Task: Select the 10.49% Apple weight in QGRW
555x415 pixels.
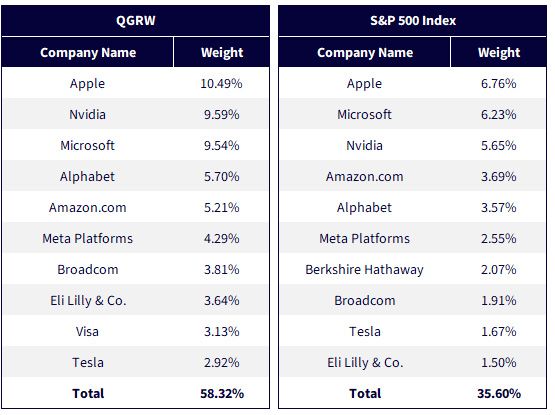Action: coord(221,84)
